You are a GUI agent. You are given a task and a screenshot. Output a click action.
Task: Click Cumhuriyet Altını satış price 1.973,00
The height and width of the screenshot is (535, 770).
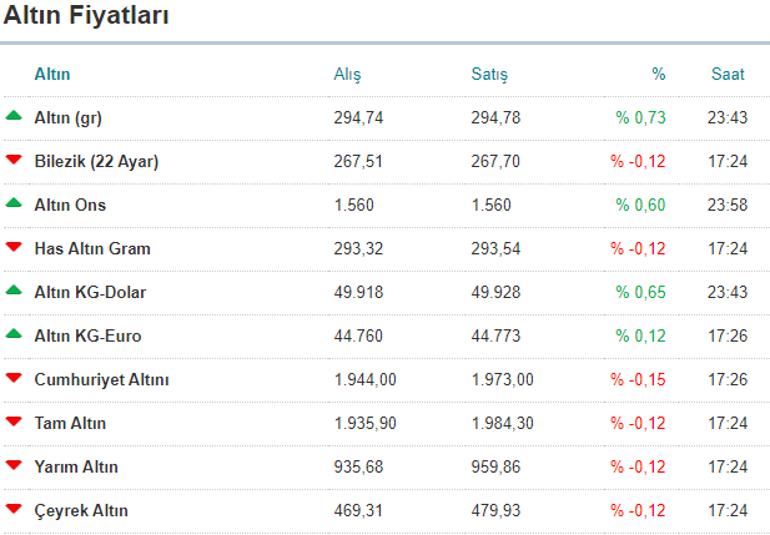pos(502,380)
